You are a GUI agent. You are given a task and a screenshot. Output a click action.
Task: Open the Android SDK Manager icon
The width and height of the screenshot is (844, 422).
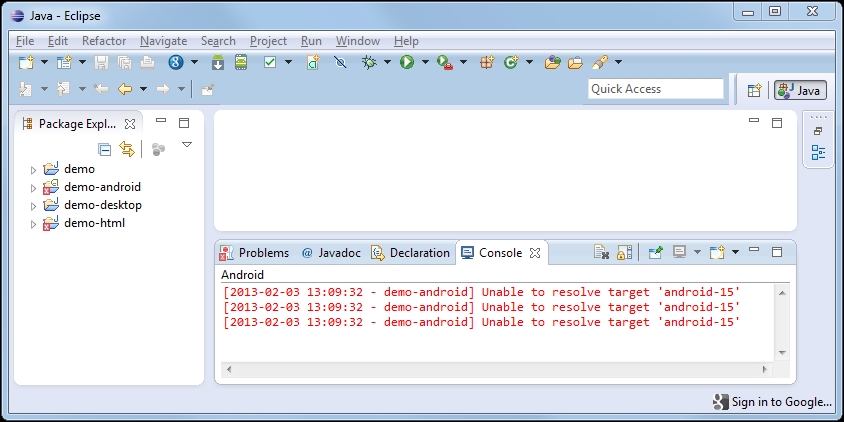click(217, 62)
